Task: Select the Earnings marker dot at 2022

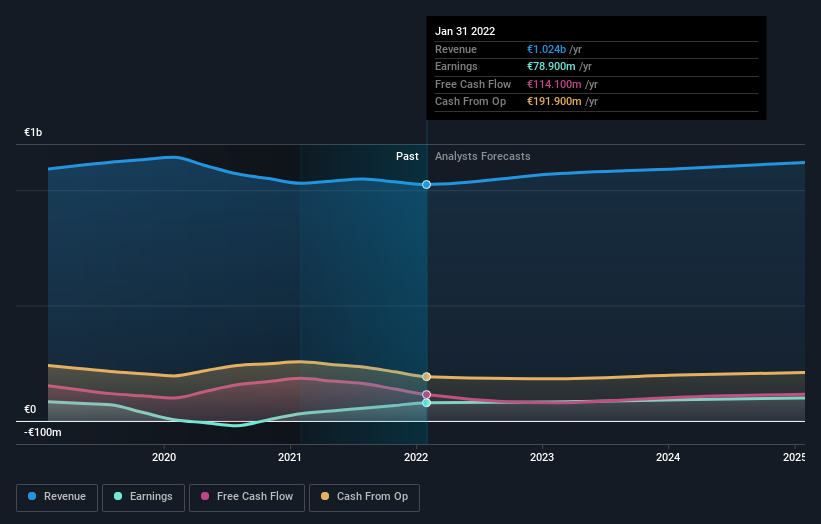Action: click(x=426, y=403)
